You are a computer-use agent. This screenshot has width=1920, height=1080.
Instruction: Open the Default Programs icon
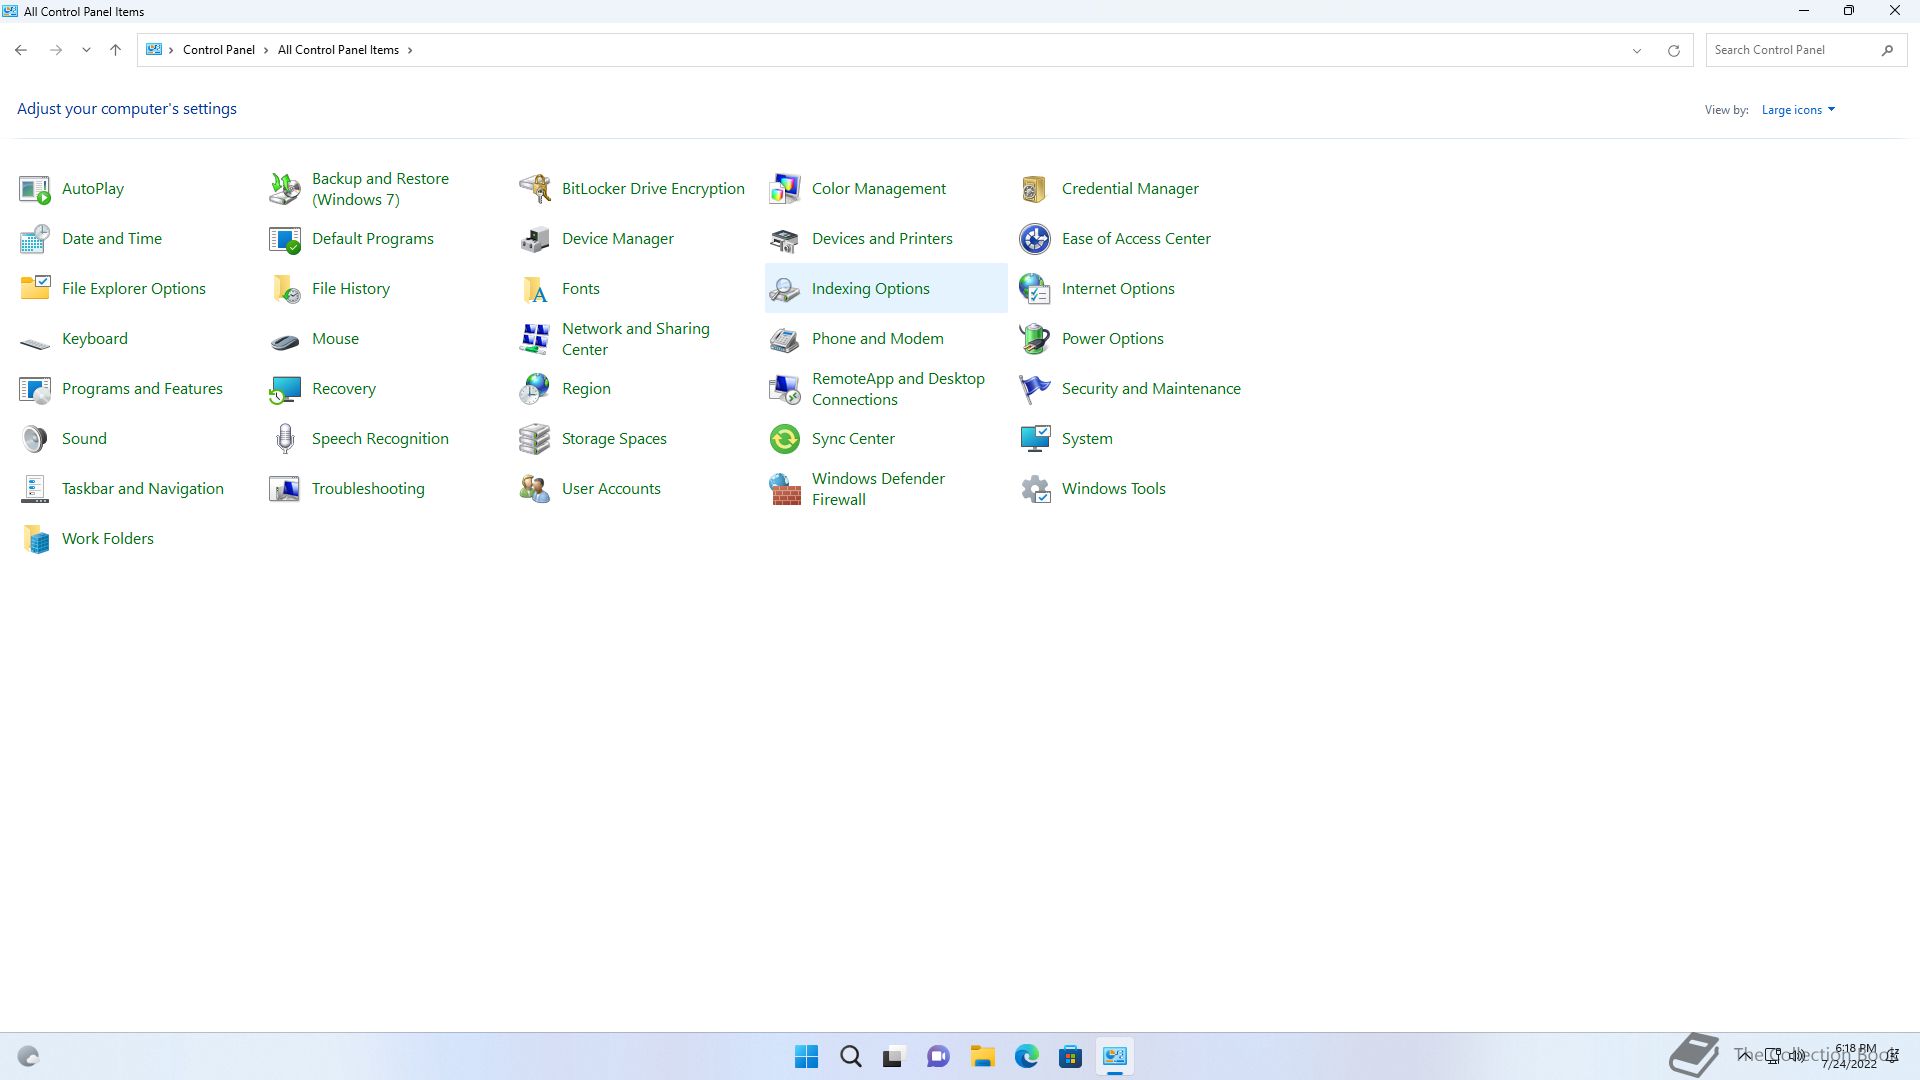click(285, 239)
